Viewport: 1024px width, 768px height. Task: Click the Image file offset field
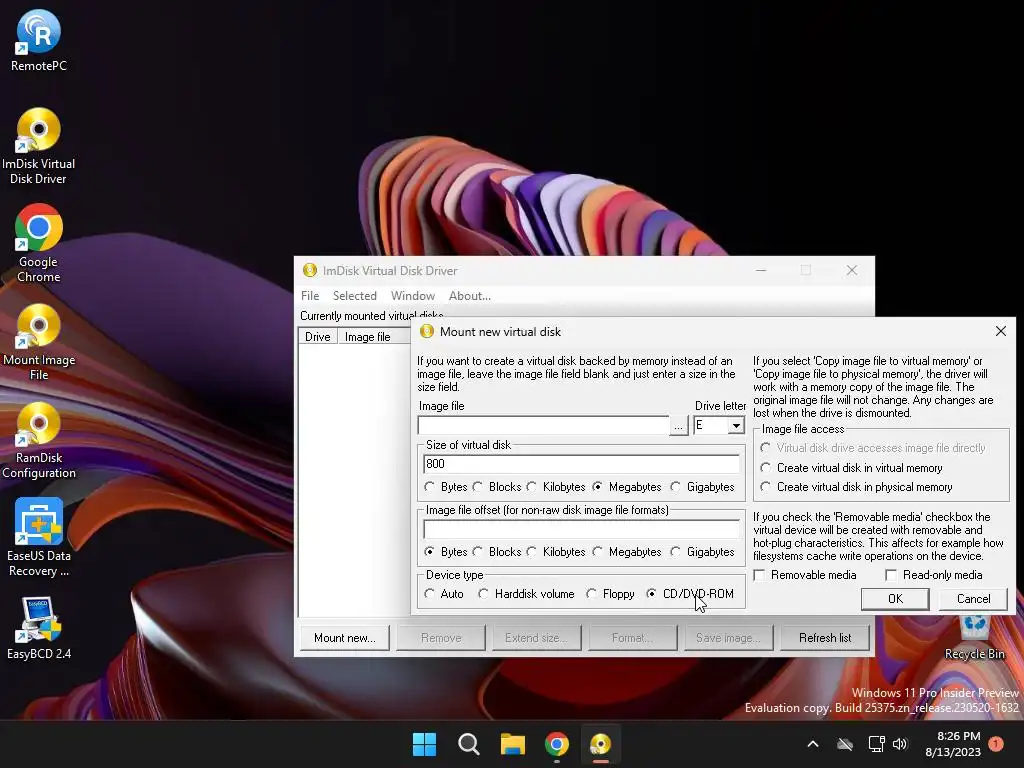point(581,528)
